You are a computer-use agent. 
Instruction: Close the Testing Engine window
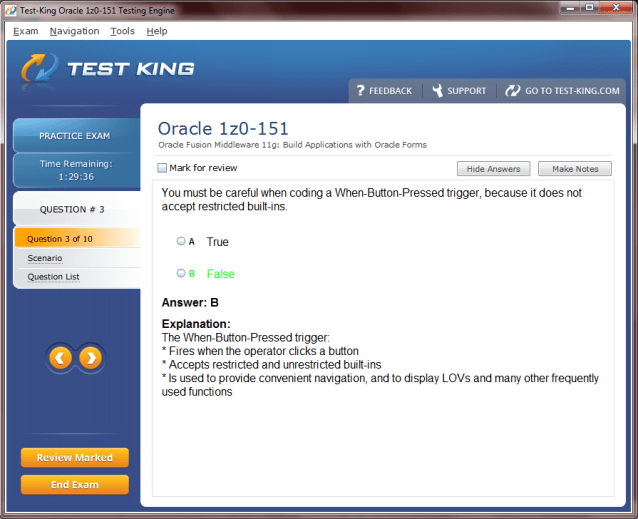point(616,8)
